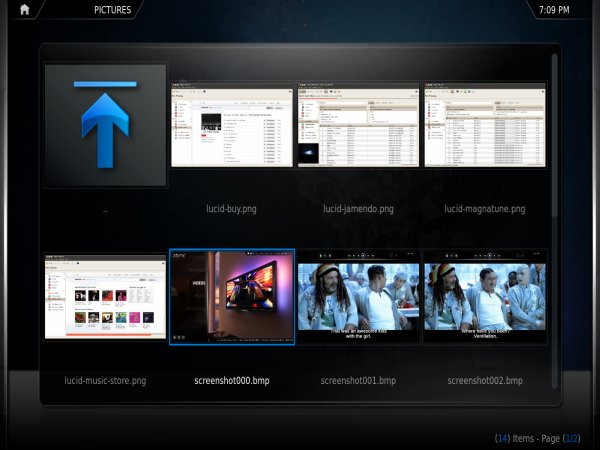Click the screenshot000.bmp filename label
The width and height of the screenshot is (600, 450).
(x=231, y=381)
